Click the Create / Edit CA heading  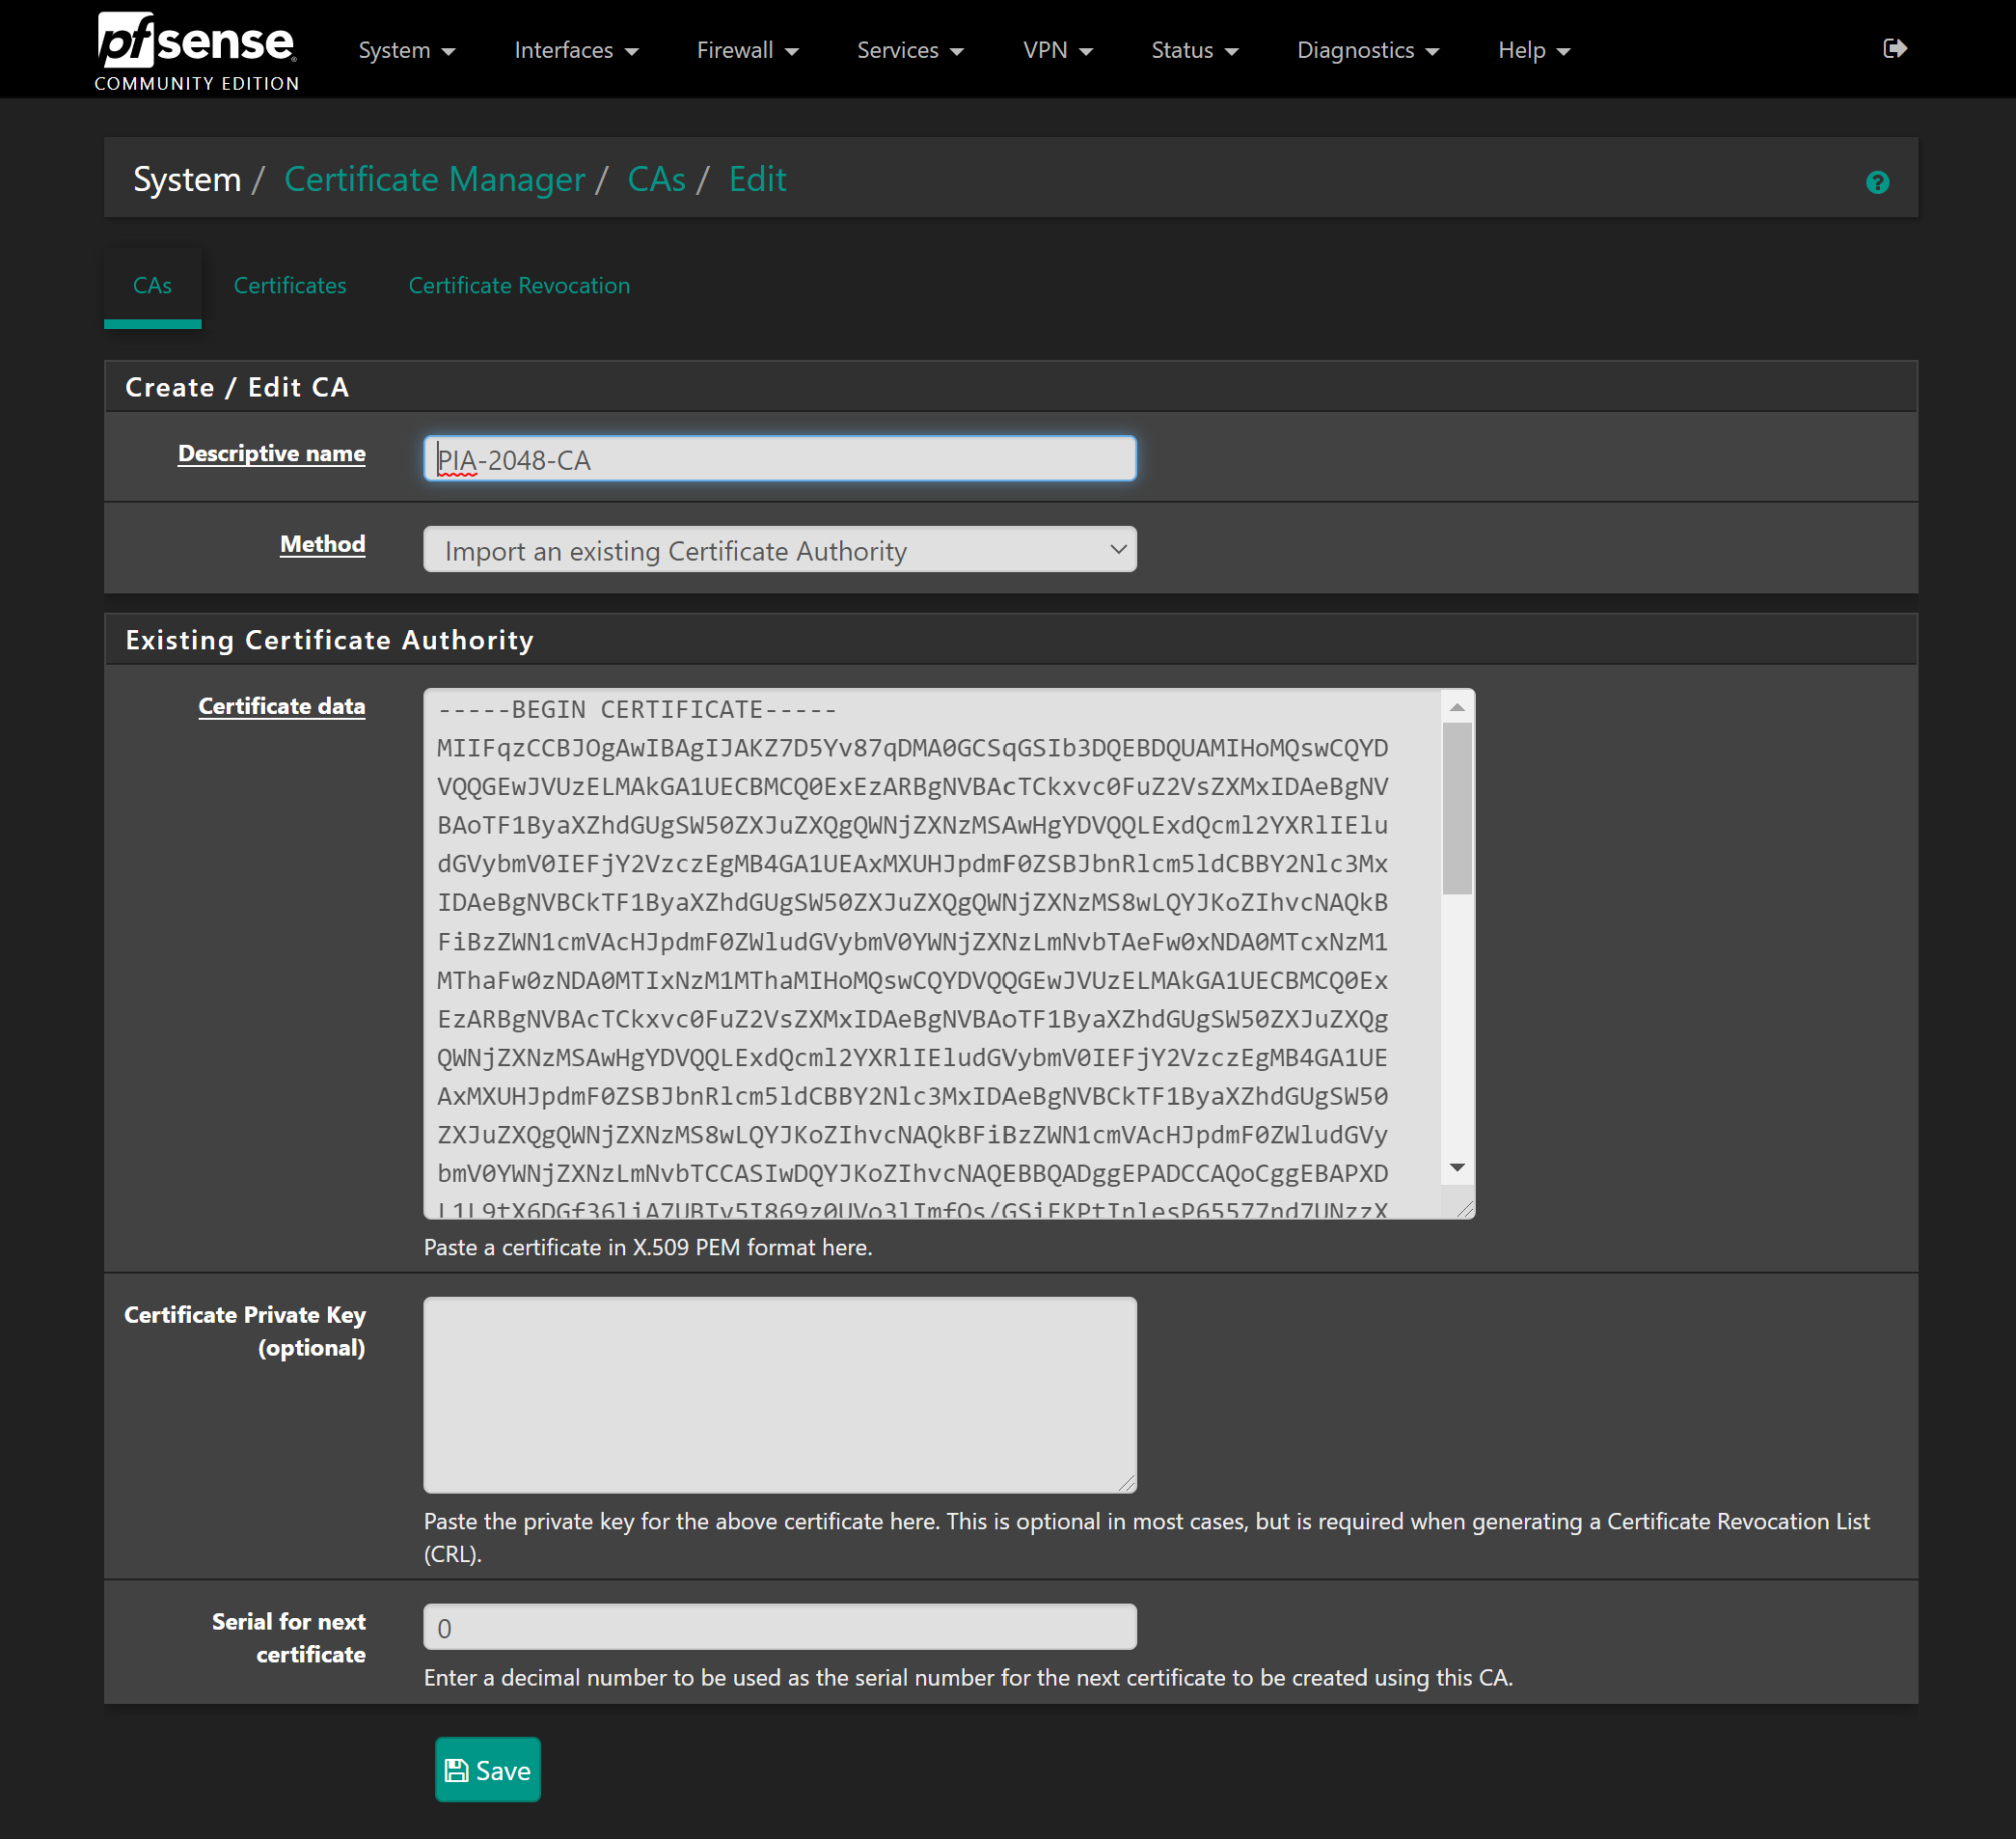point(237,387)
